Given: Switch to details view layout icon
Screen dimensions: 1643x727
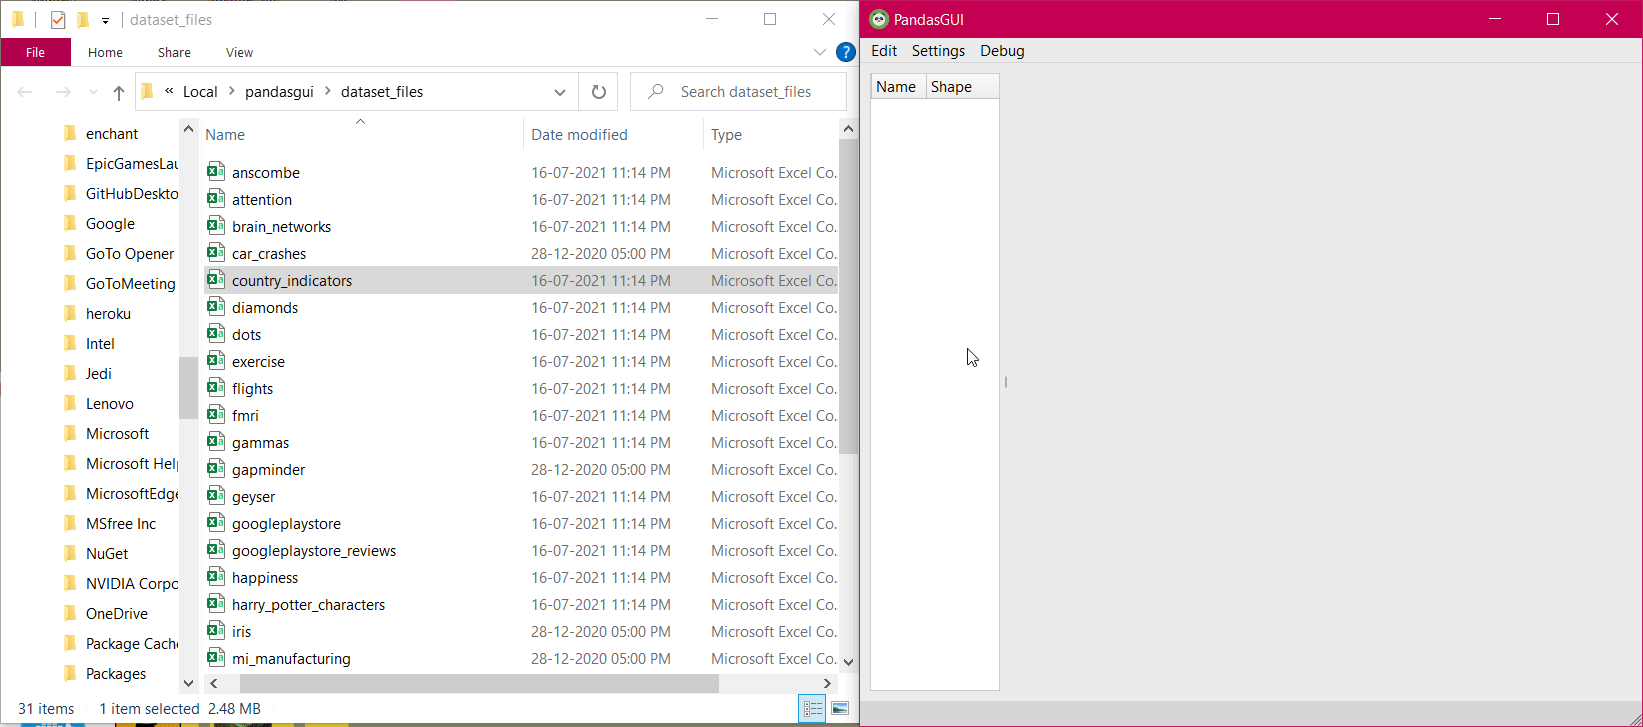Looking at the screenshot, I should pos(812,708).
